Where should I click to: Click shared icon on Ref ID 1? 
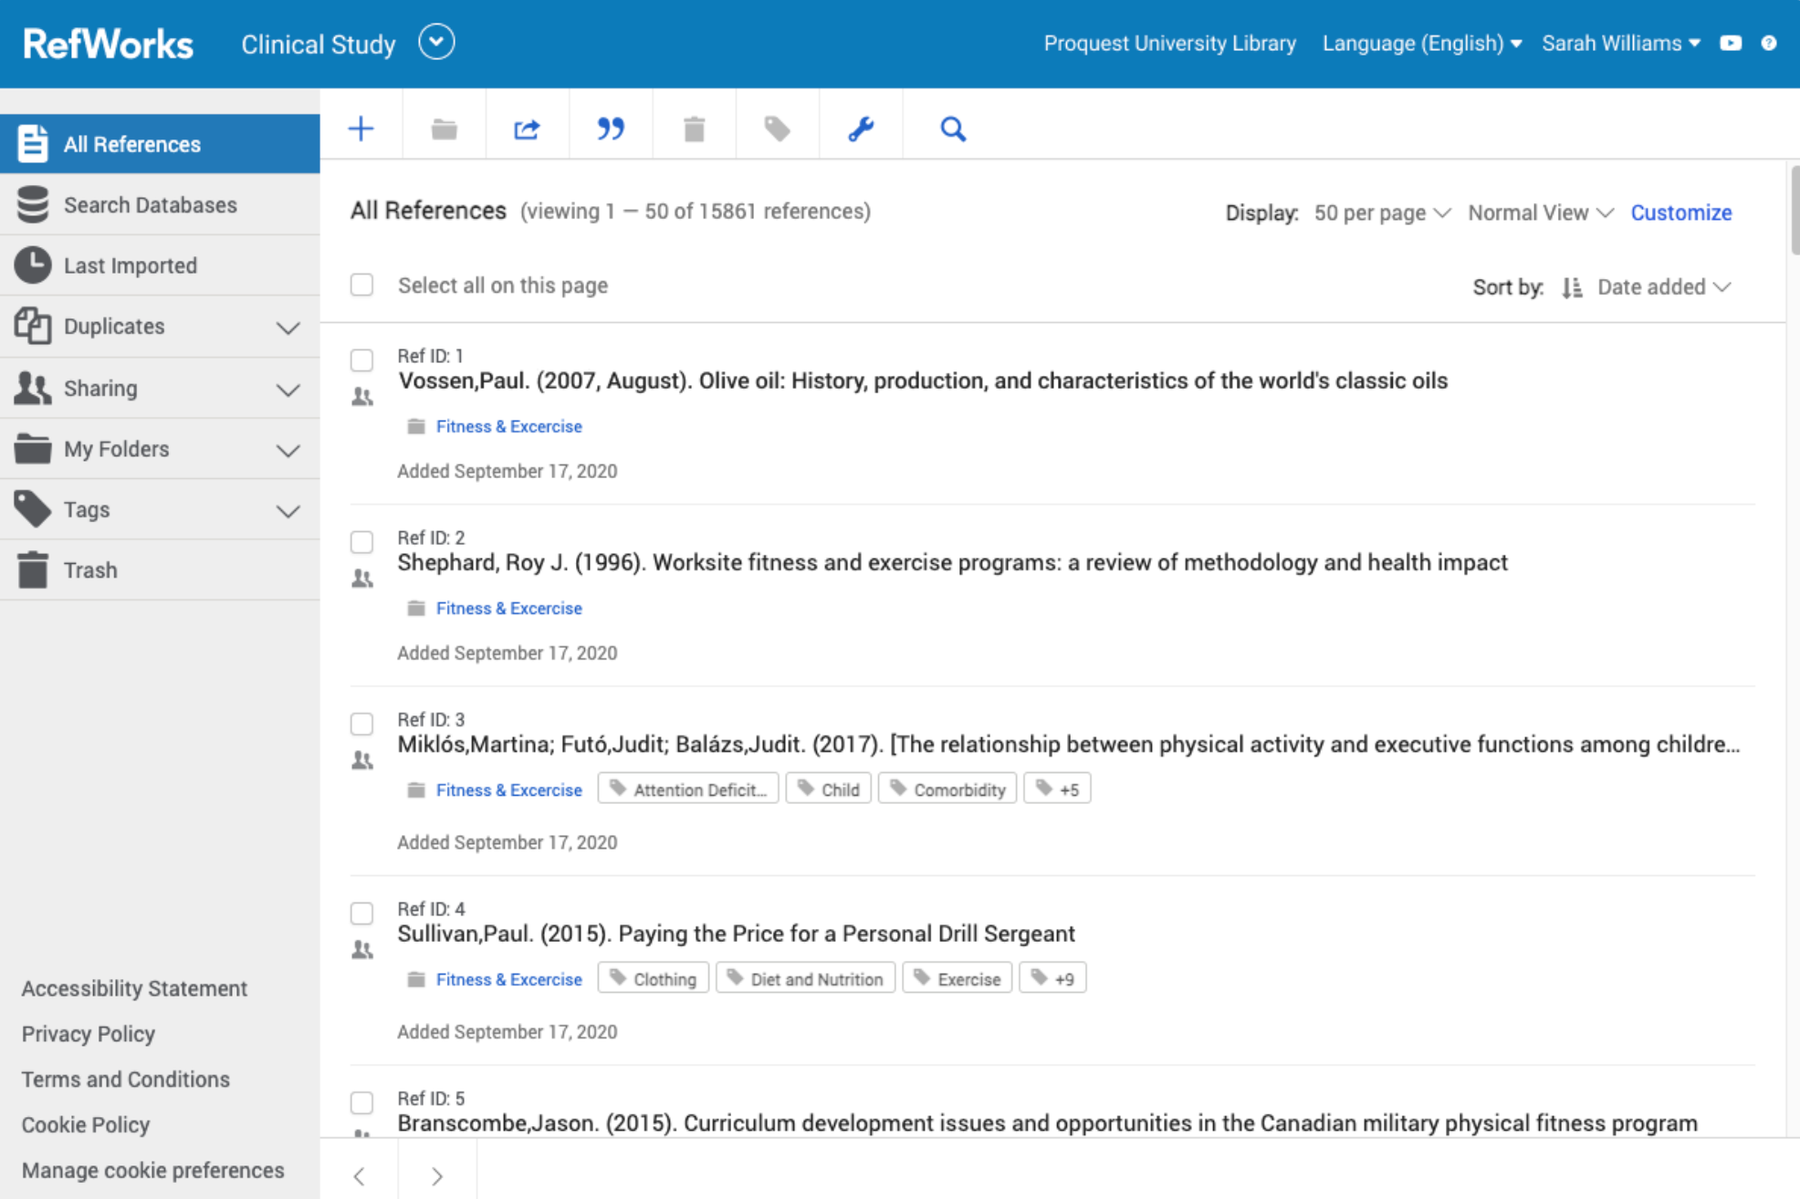pyautogui.click(x=362, y=397)
